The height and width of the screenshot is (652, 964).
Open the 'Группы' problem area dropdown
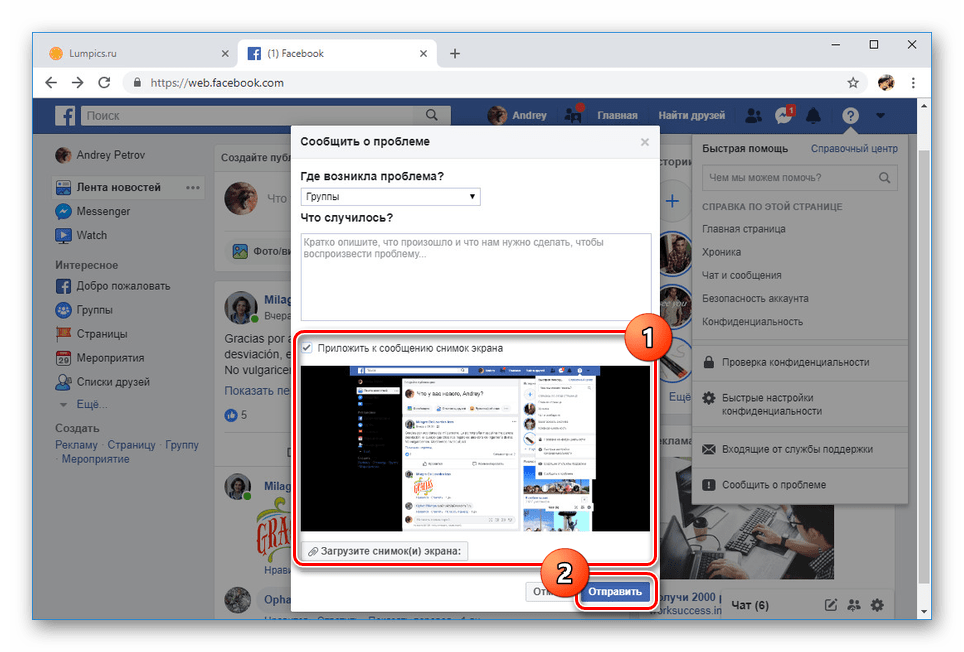[390, 197]
